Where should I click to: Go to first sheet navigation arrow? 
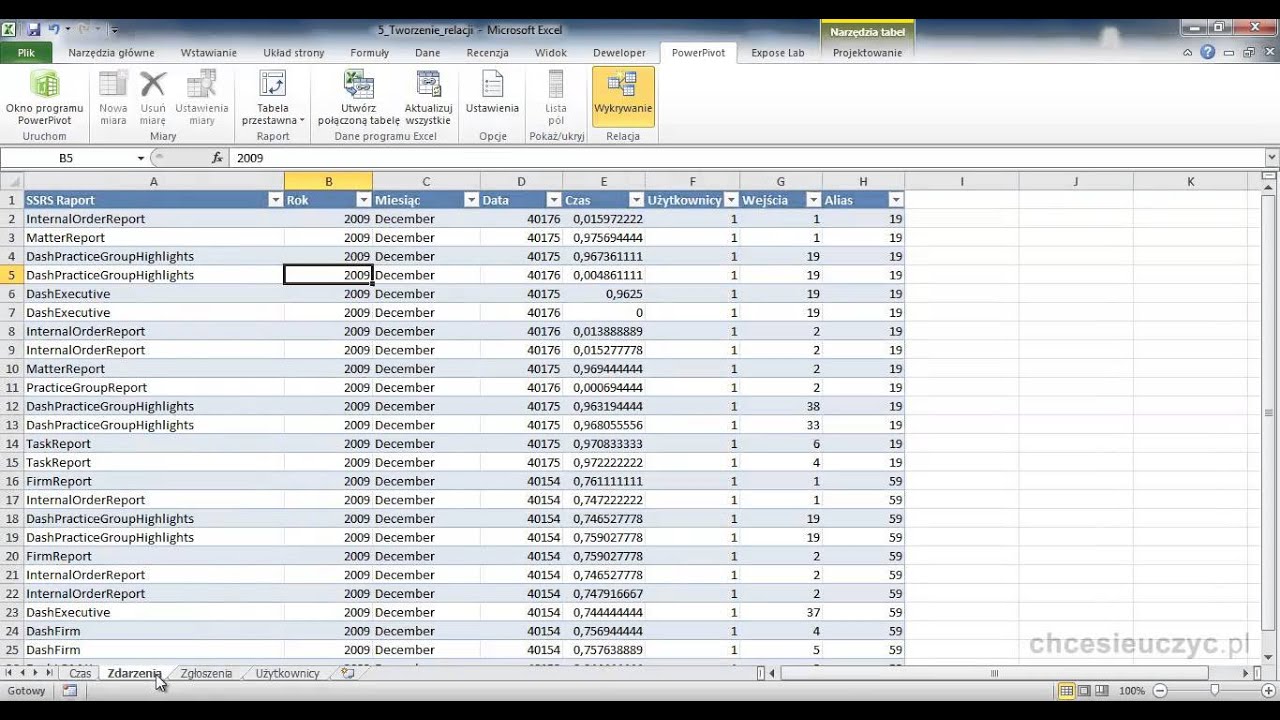[9, 673]
